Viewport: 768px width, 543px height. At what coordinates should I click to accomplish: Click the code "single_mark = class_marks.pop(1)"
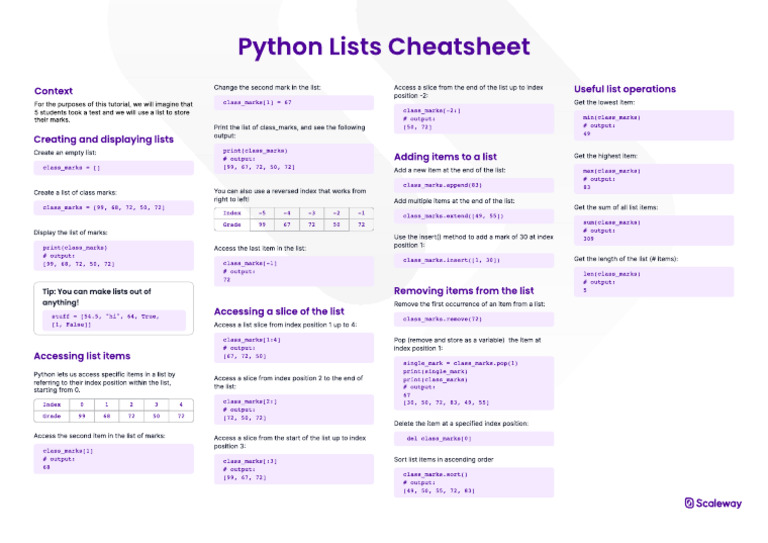pos(460,363)
